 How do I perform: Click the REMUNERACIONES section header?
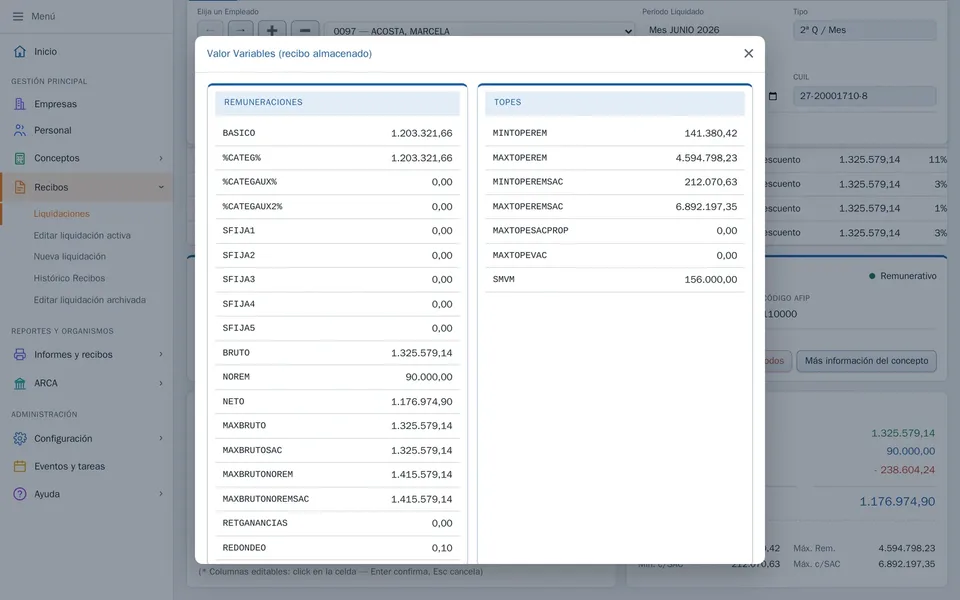tap(337, 102)
